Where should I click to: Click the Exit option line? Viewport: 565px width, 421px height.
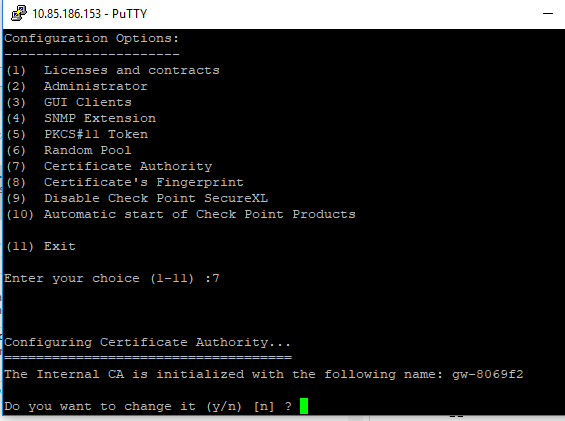[40, 246]
